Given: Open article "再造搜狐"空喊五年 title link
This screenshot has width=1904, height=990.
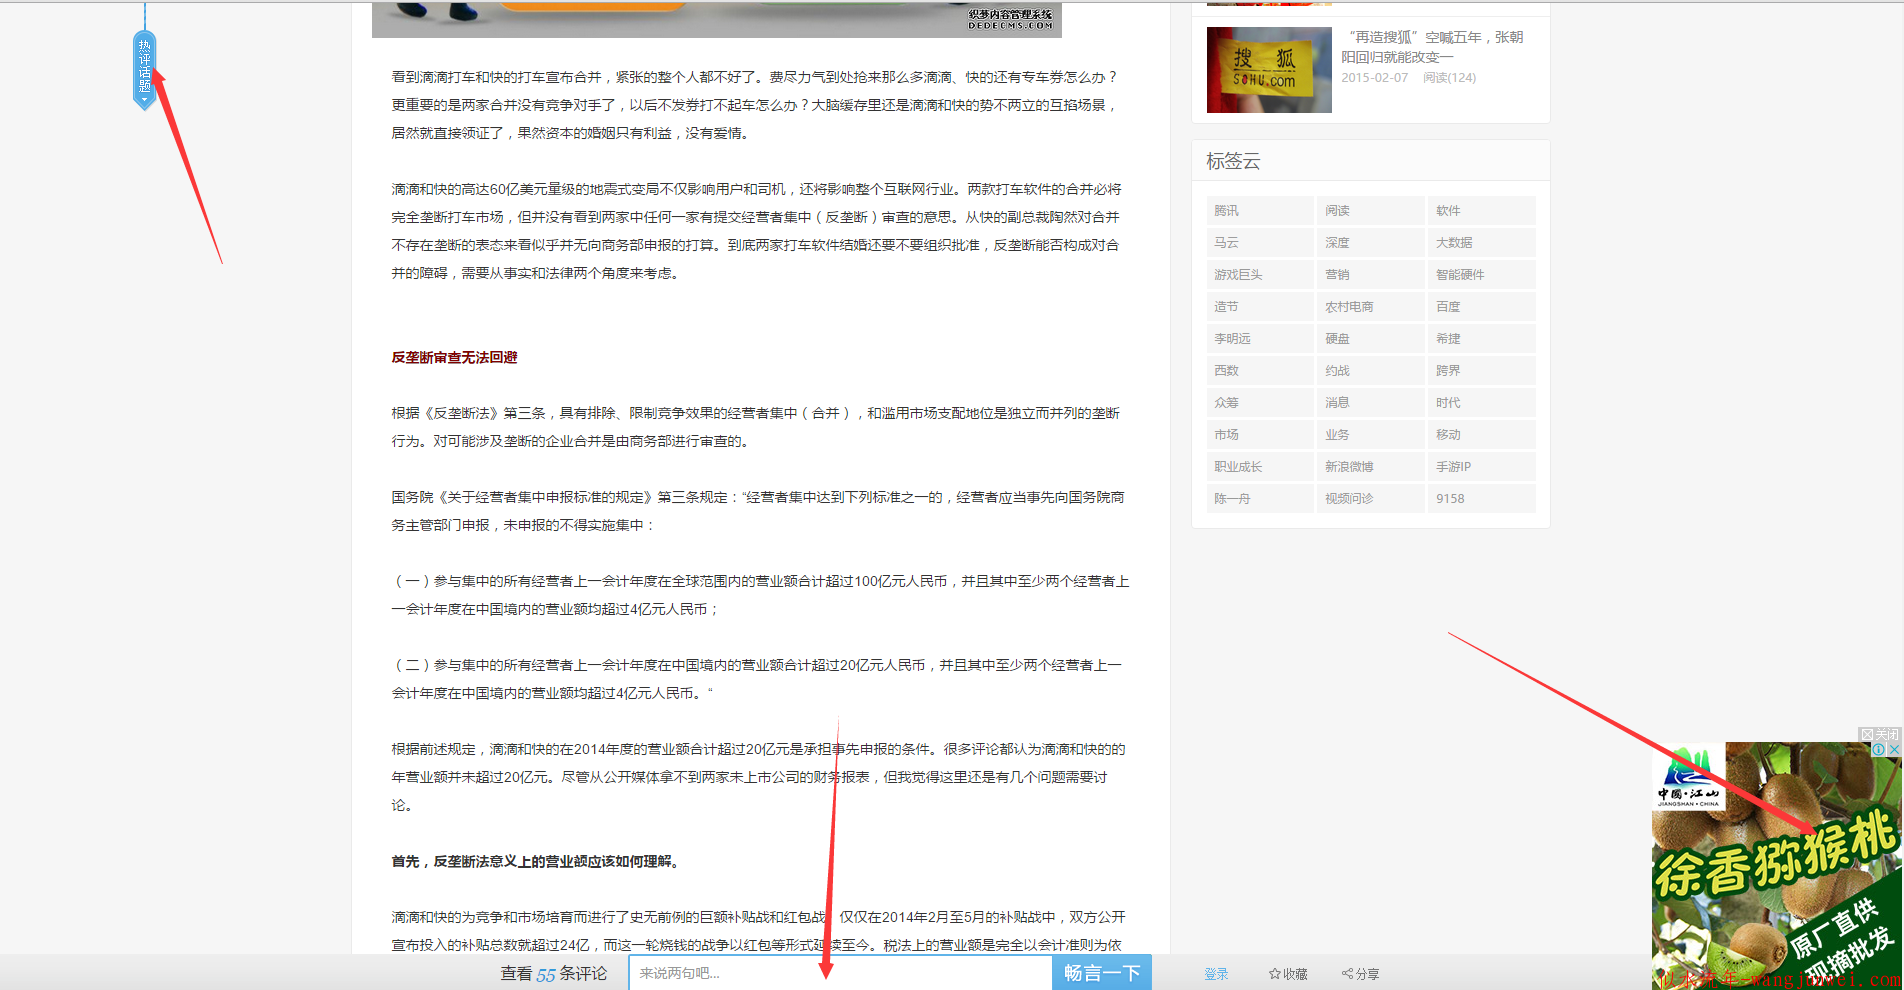Looking at the screenshot, I should click(x=1432, y=47).
